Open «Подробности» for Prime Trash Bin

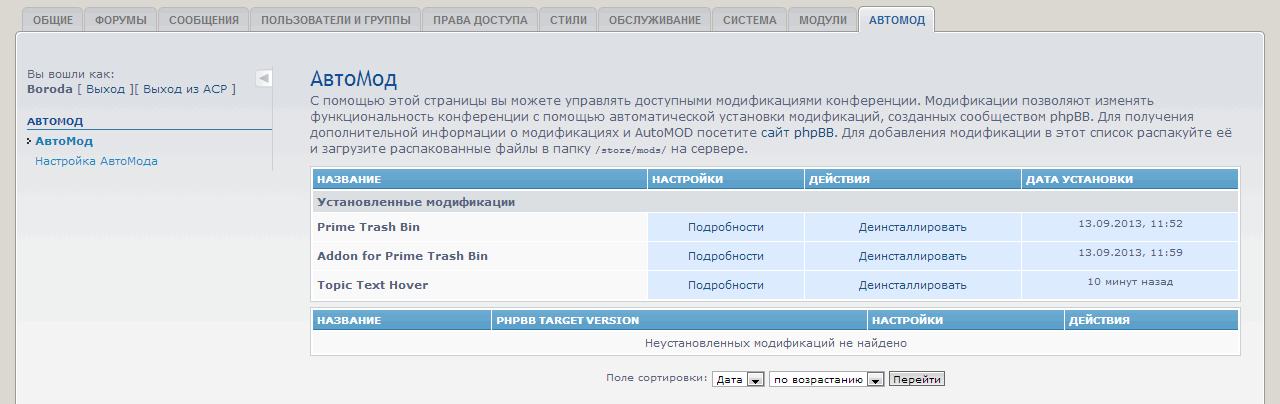point(725,227)
